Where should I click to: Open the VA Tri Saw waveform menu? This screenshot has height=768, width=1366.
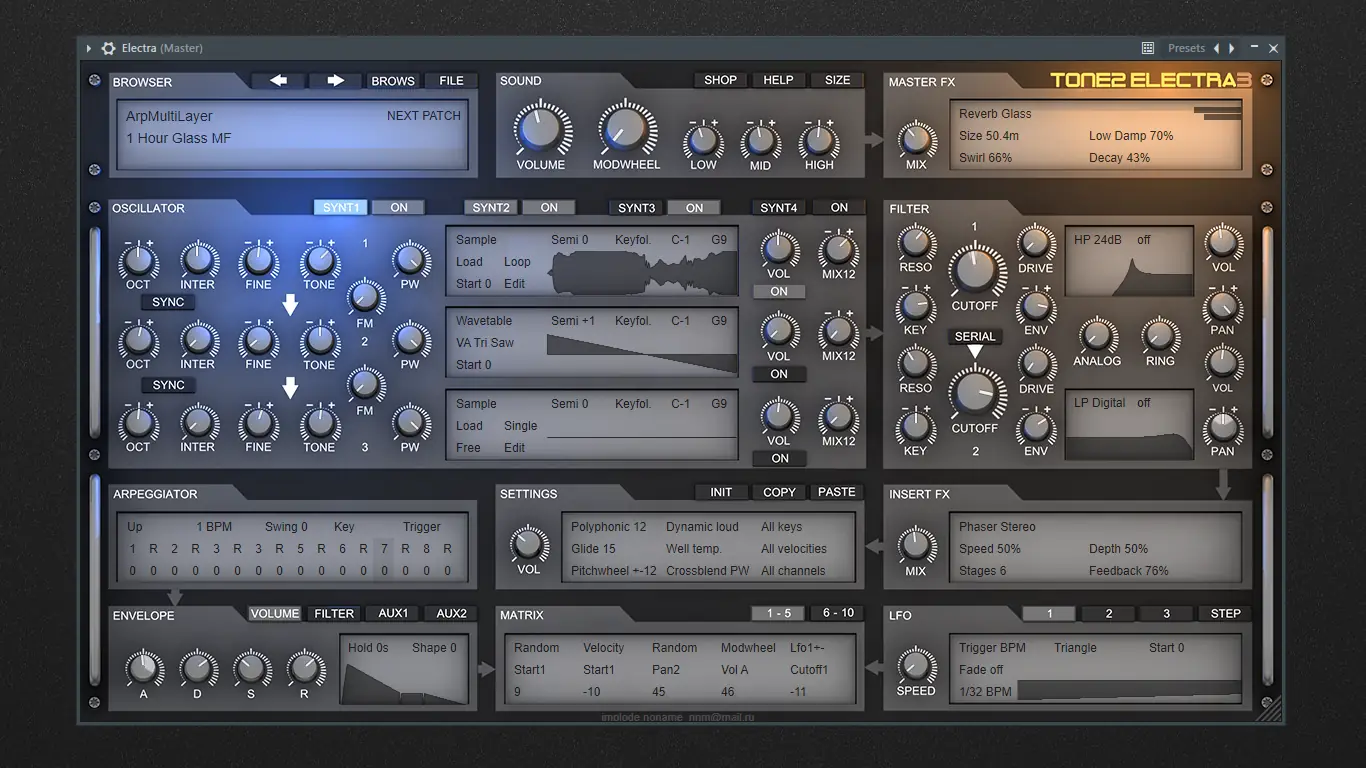485,343
